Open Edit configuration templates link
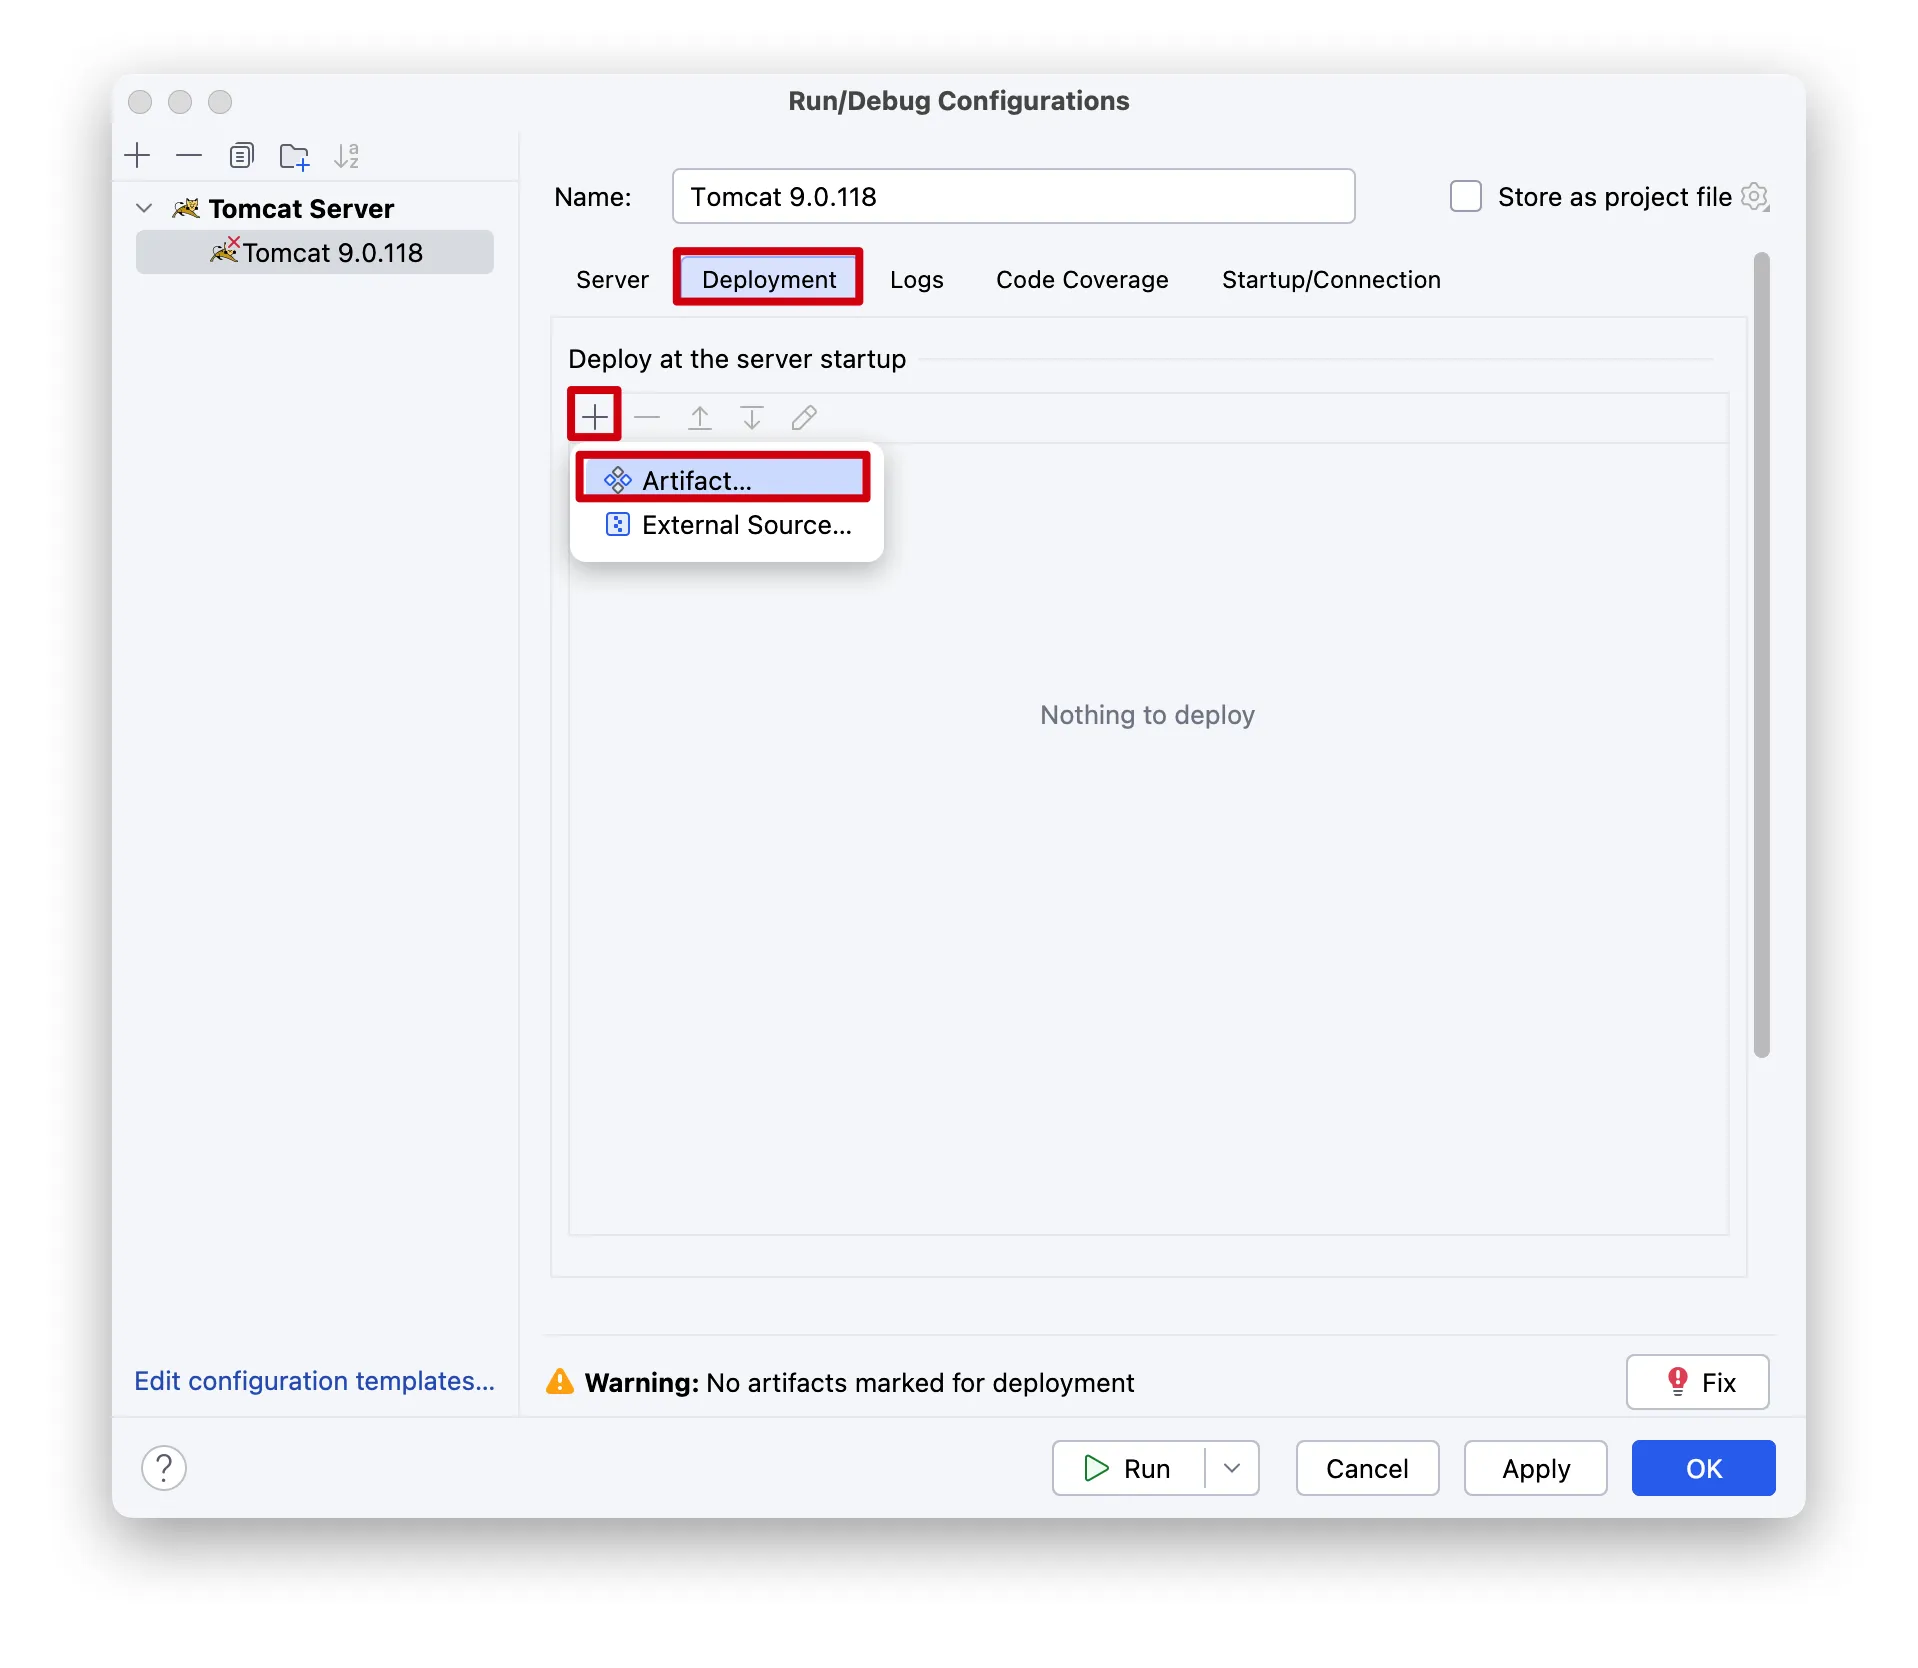 coord(314,1381)
